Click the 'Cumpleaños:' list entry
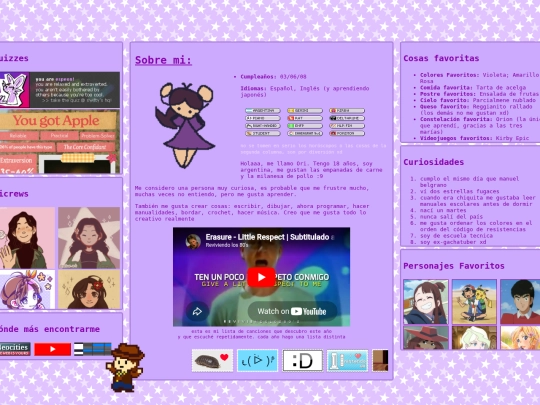 click(x=273, y=77)
